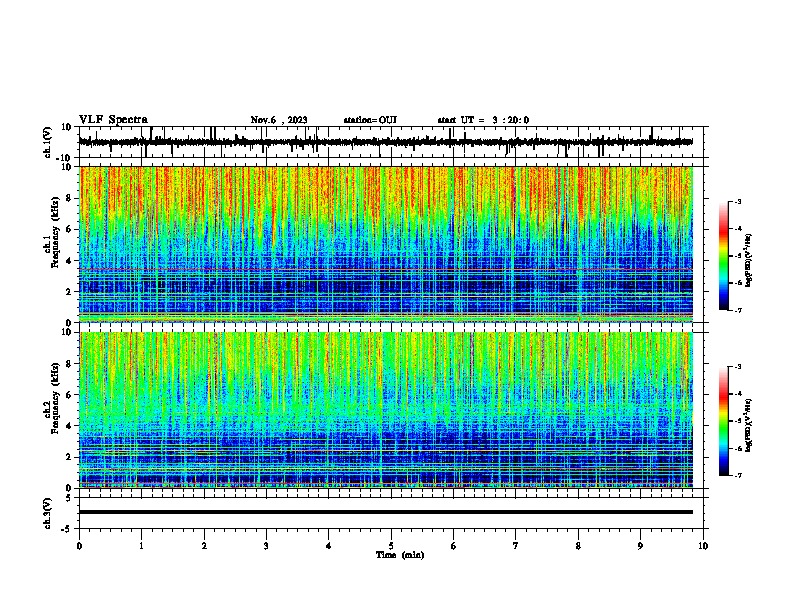Click the time axis tick label '7'
The image size is (792, 612).
tap(516, 546)
